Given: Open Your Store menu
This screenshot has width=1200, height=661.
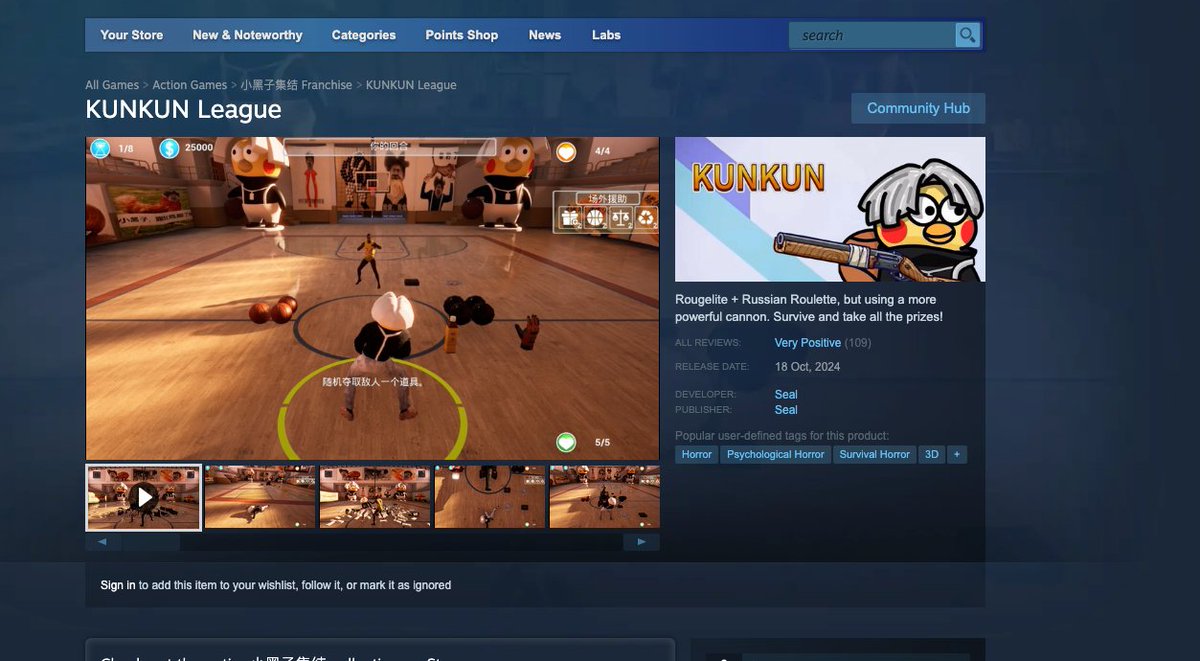Looking at the screenshot, I should click(131, 35).
